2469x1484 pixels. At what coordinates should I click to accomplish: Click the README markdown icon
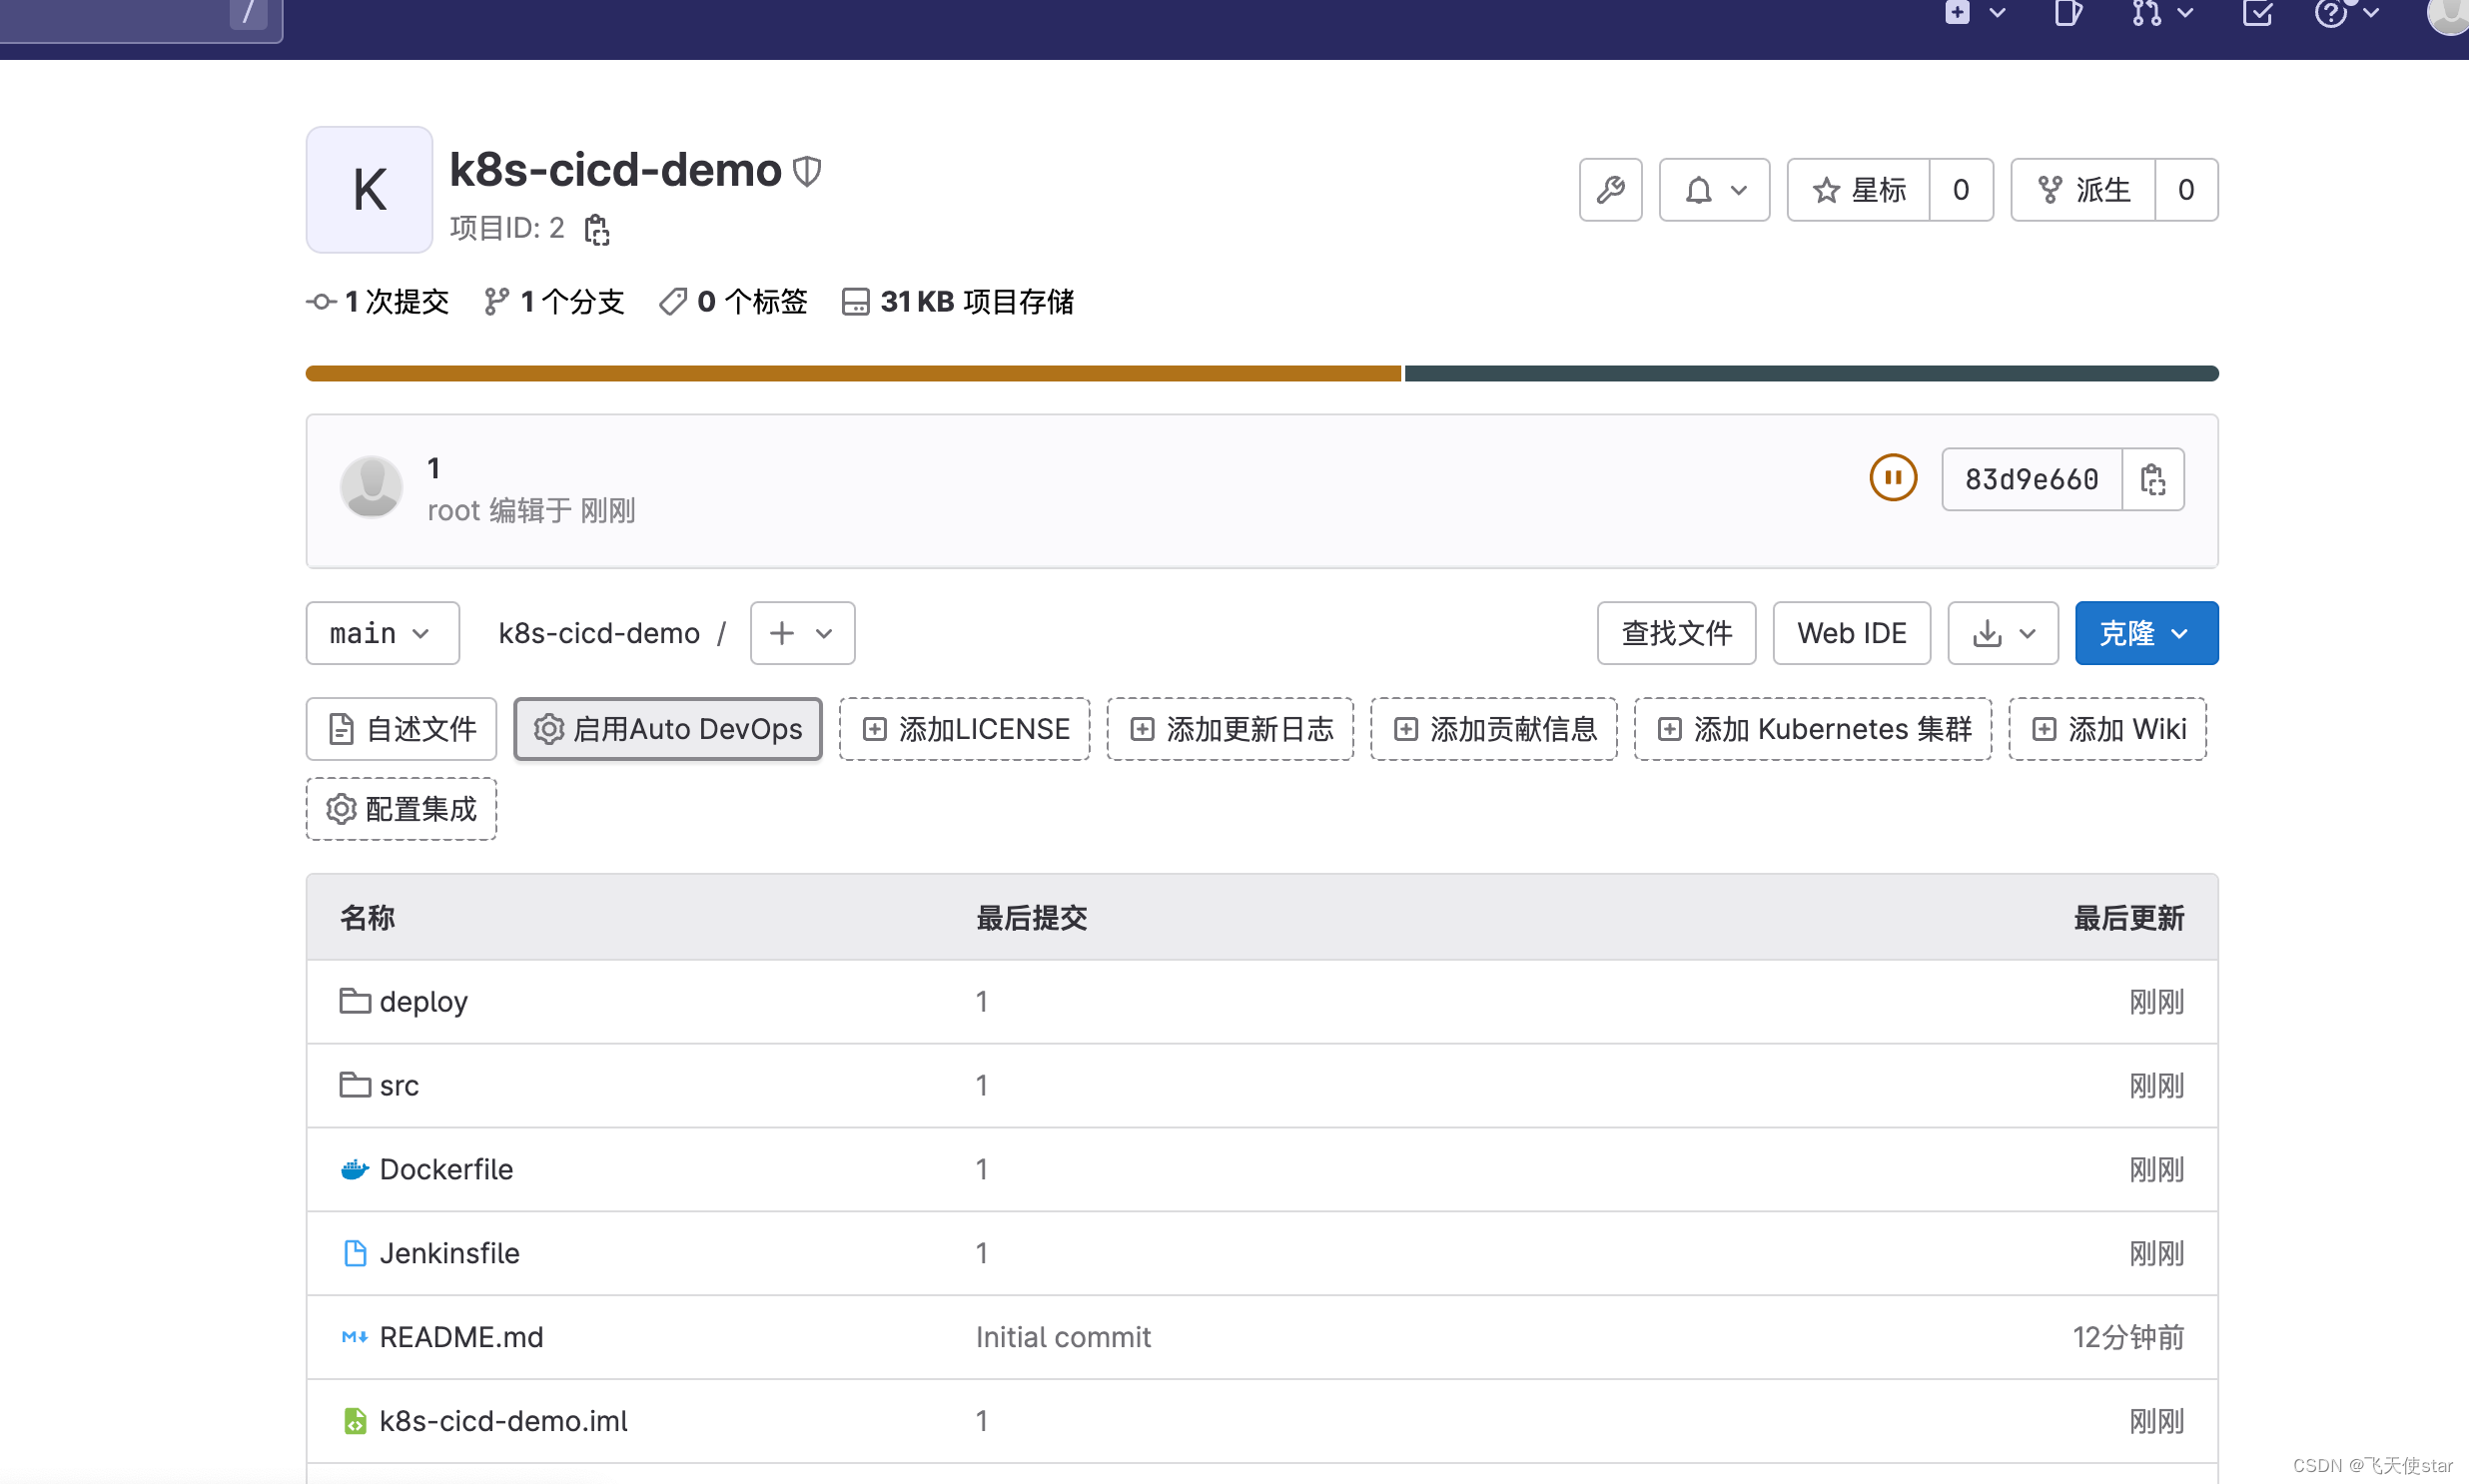click(x=355, y=1337)
